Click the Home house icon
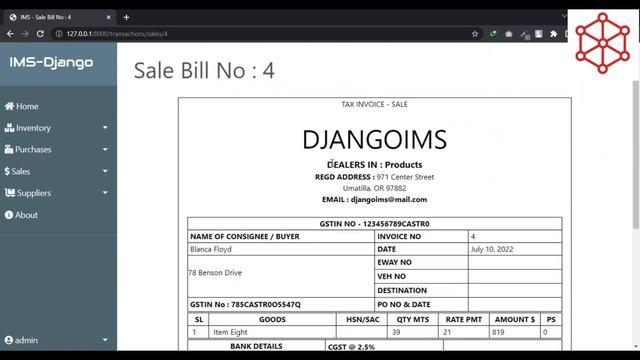Screen dimensions: 640x360 (9, 107)
